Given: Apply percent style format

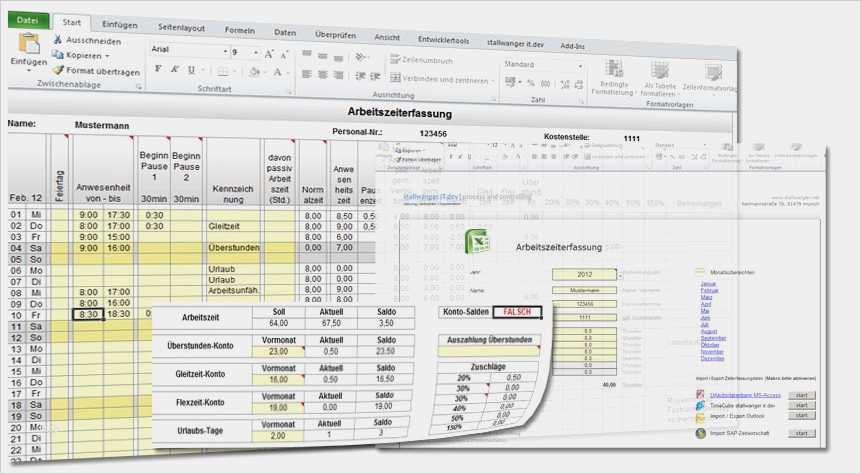Looking at the screenshot, I should pos(530,83).
